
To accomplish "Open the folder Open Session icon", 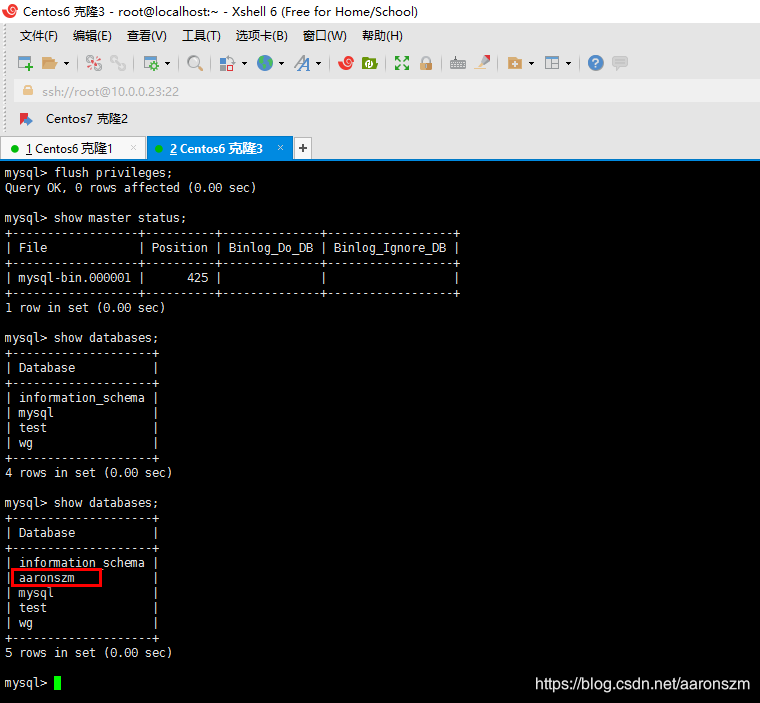I will (x=49, y=63).
